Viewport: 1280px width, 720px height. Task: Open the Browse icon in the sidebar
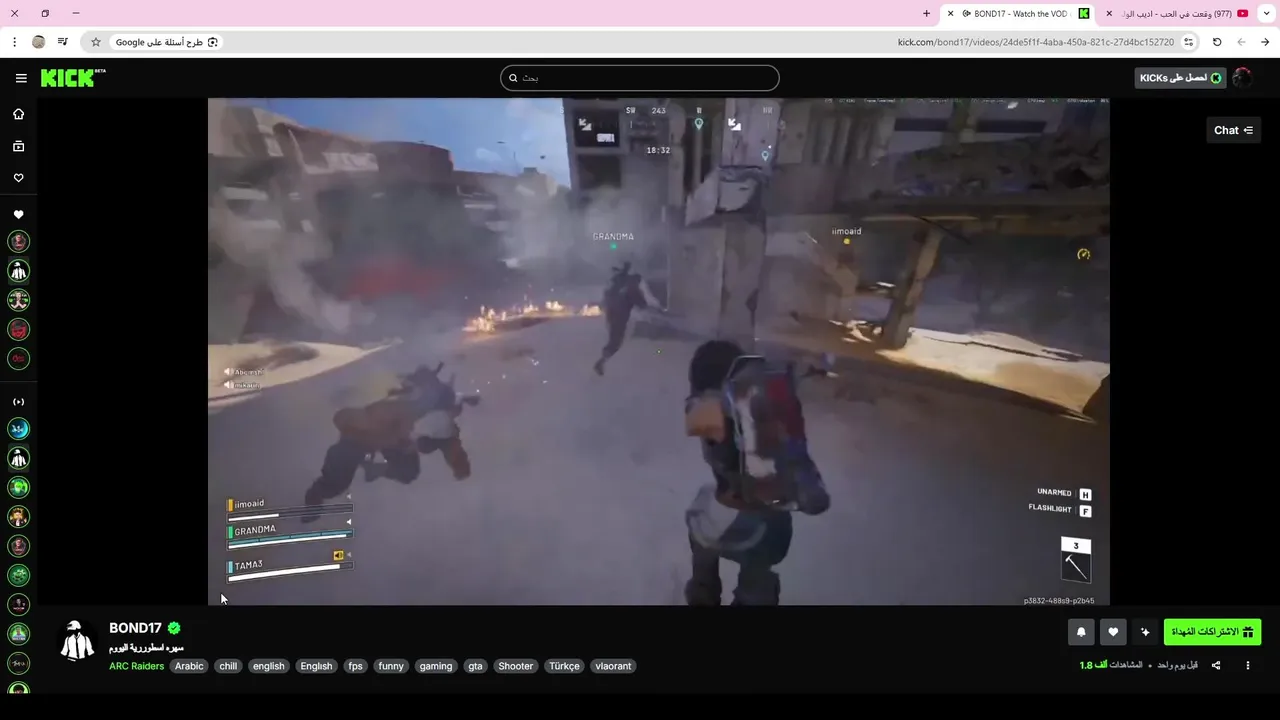(18, 146)
